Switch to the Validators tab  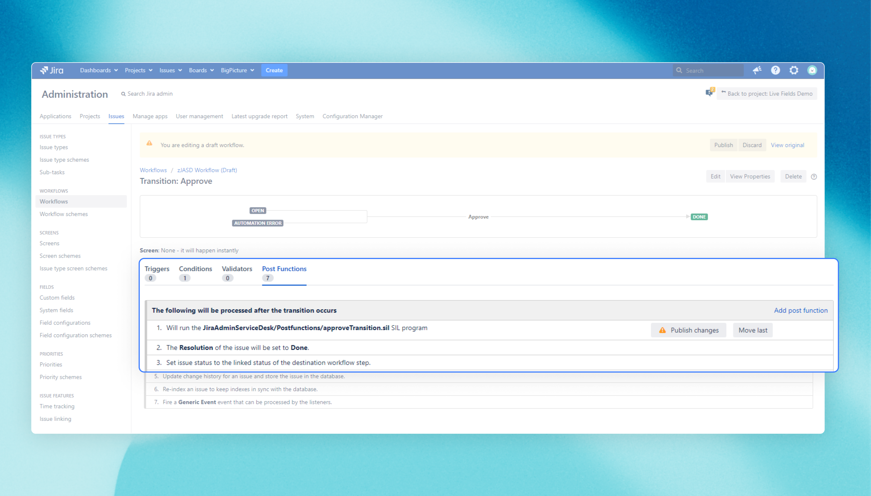(237, 269)
